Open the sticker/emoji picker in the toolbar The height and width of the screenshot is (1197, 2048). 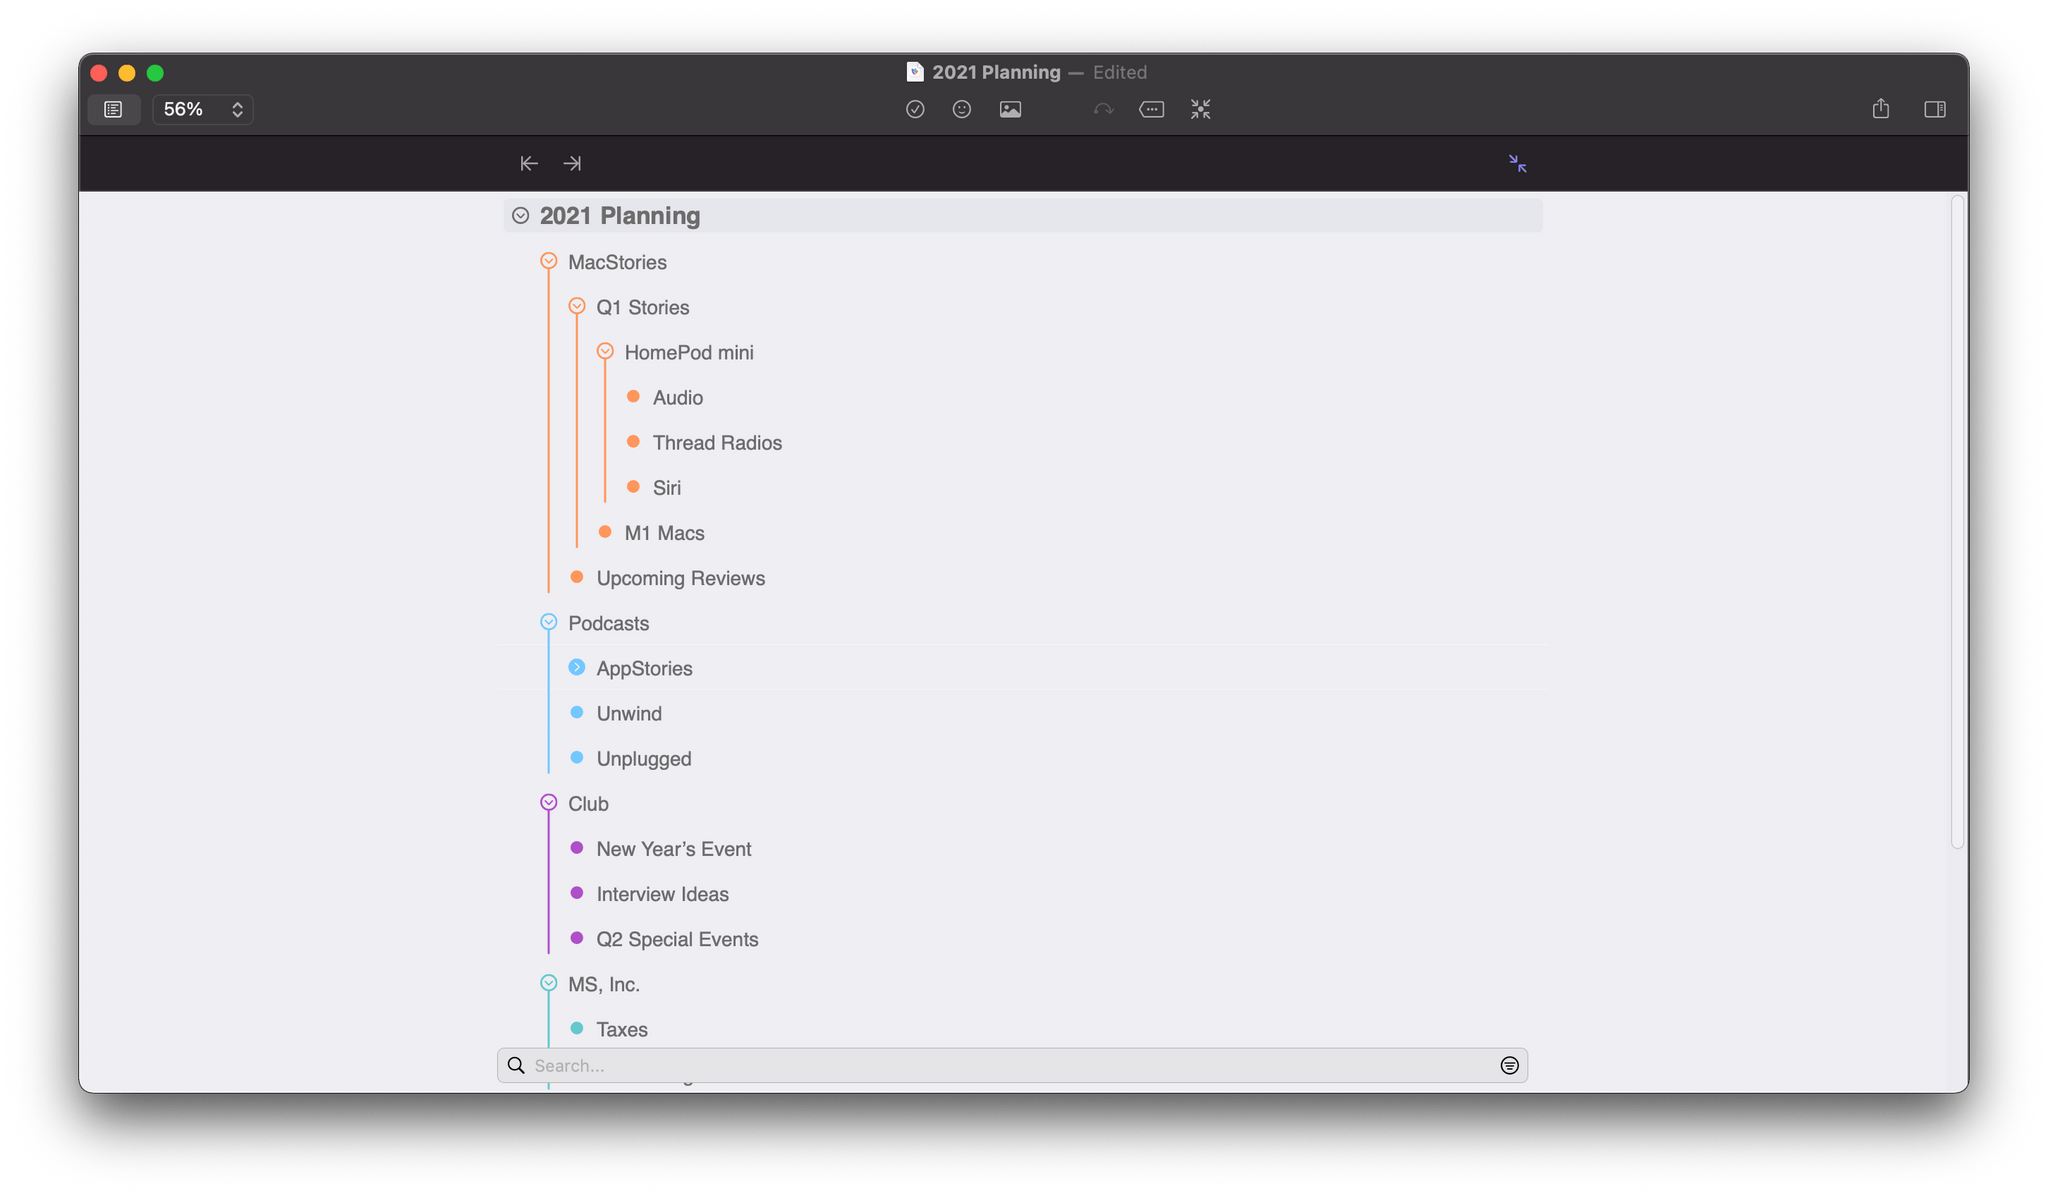pyautogui.click(x=962, y=109)
